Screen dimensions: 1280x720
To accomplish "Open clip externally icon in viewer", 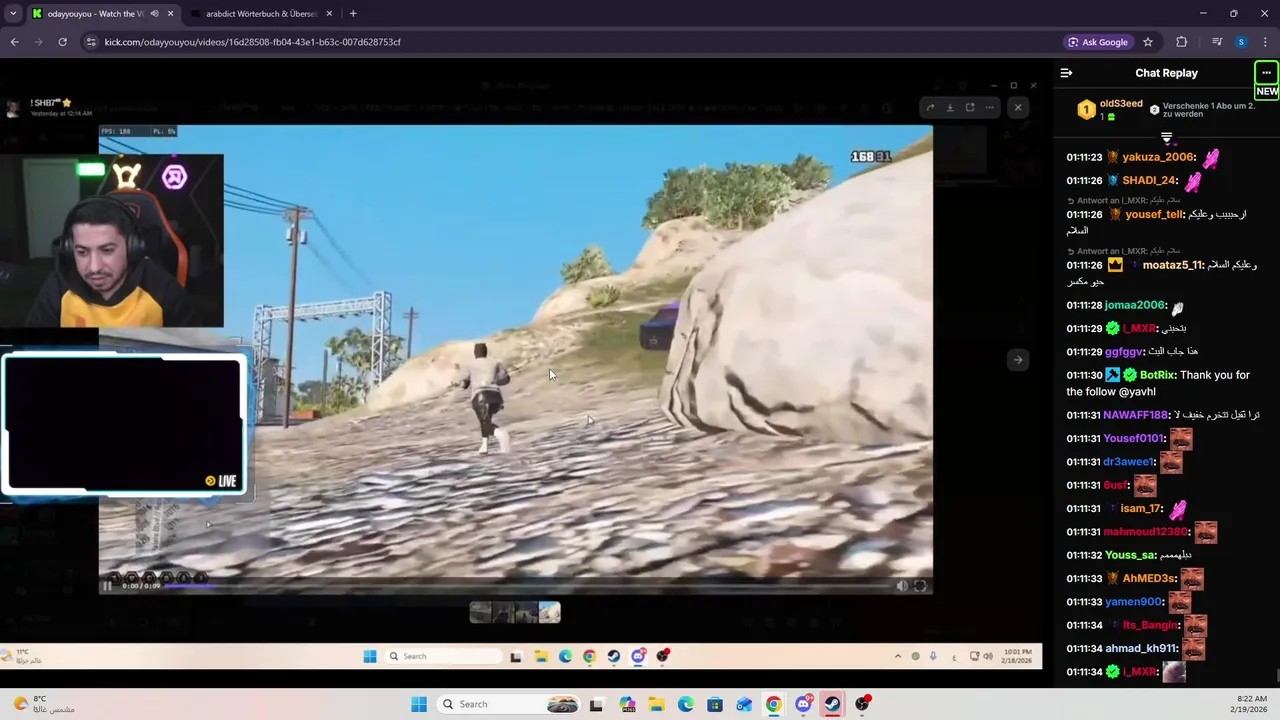I will point(970,107).
